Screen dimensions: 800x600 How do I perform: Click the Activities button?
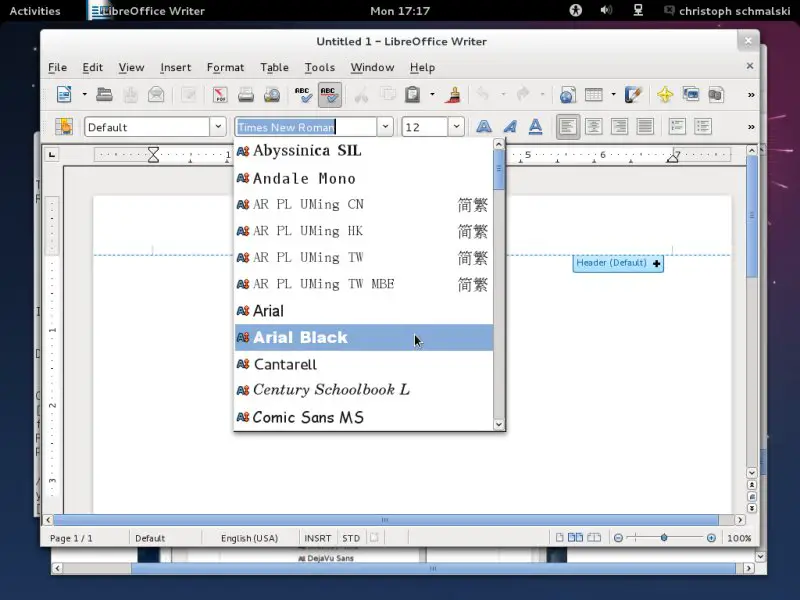[35, 11]
